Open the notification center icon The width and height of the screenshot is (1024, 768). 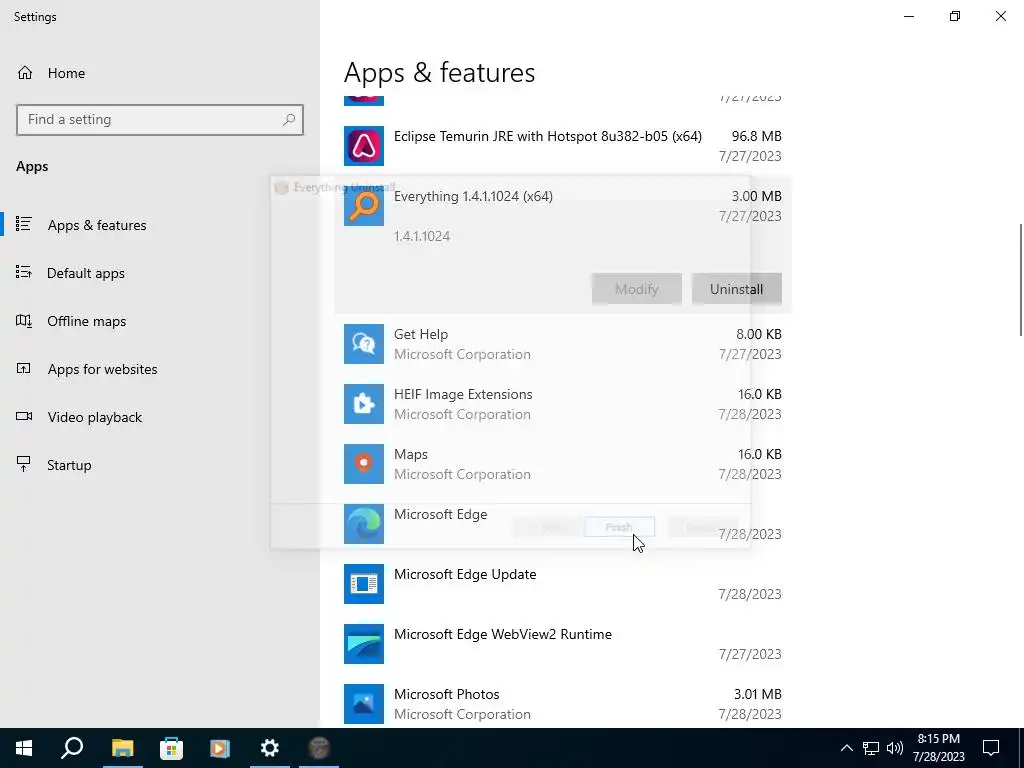coord(991,748)
